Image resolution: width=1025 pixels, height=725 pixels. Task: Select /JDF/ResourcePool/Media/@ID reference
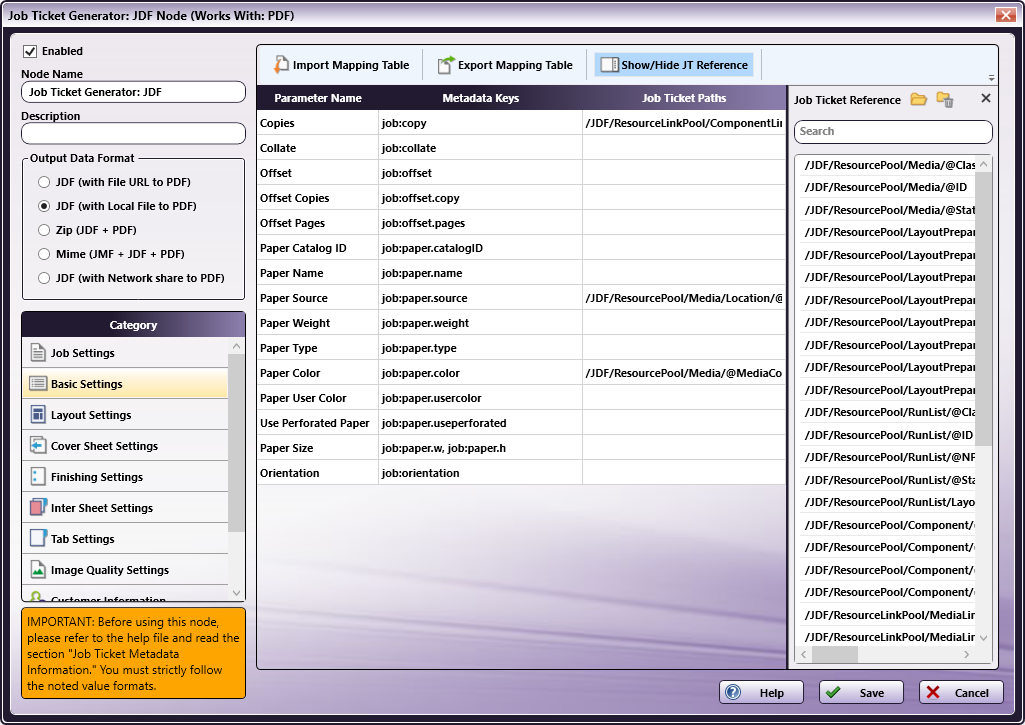pyautogui.click(x=886, y=187)
